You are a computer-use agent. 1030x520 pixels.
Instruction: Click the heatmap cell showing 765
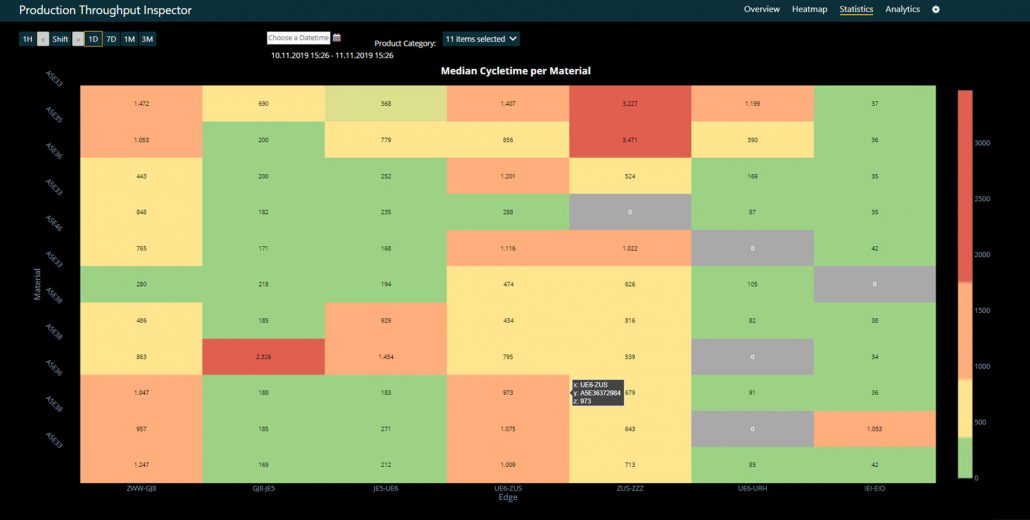tap(141, 248)
